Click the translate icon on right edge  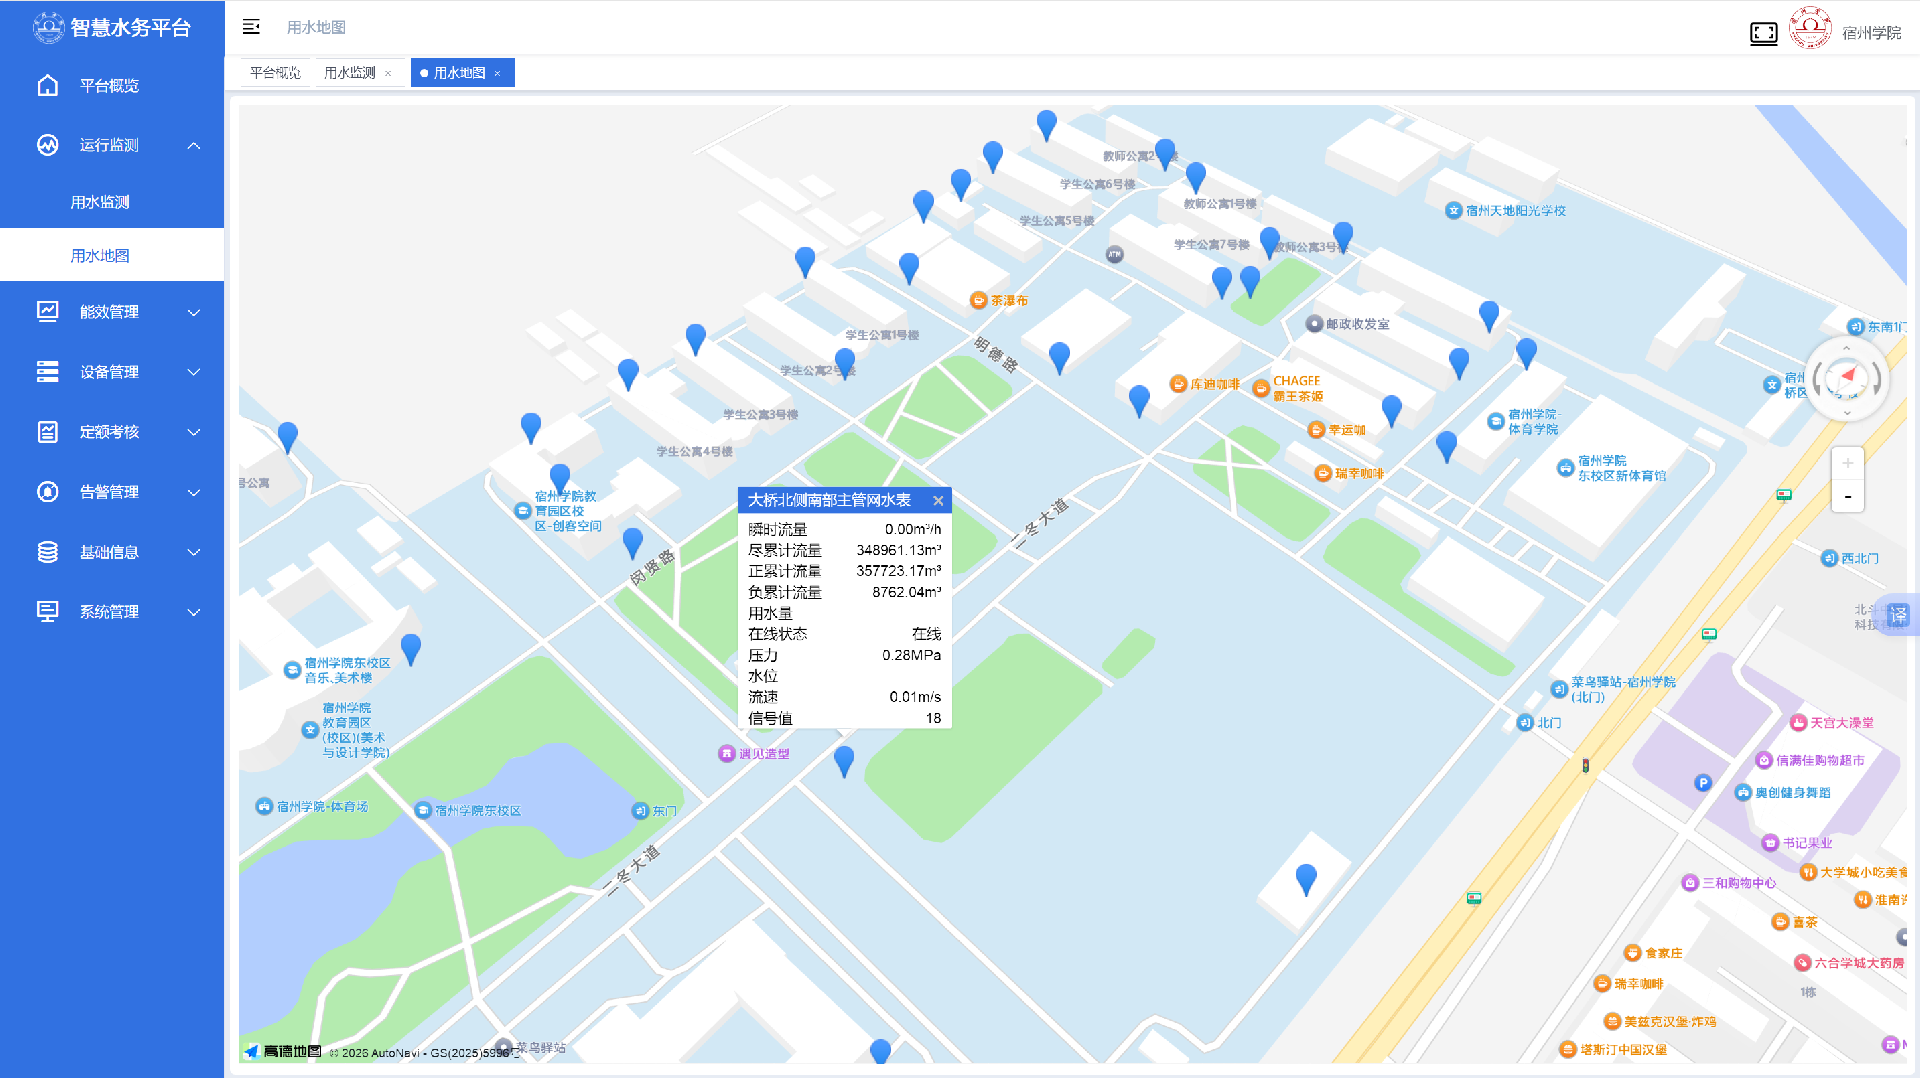(1898, 614)
